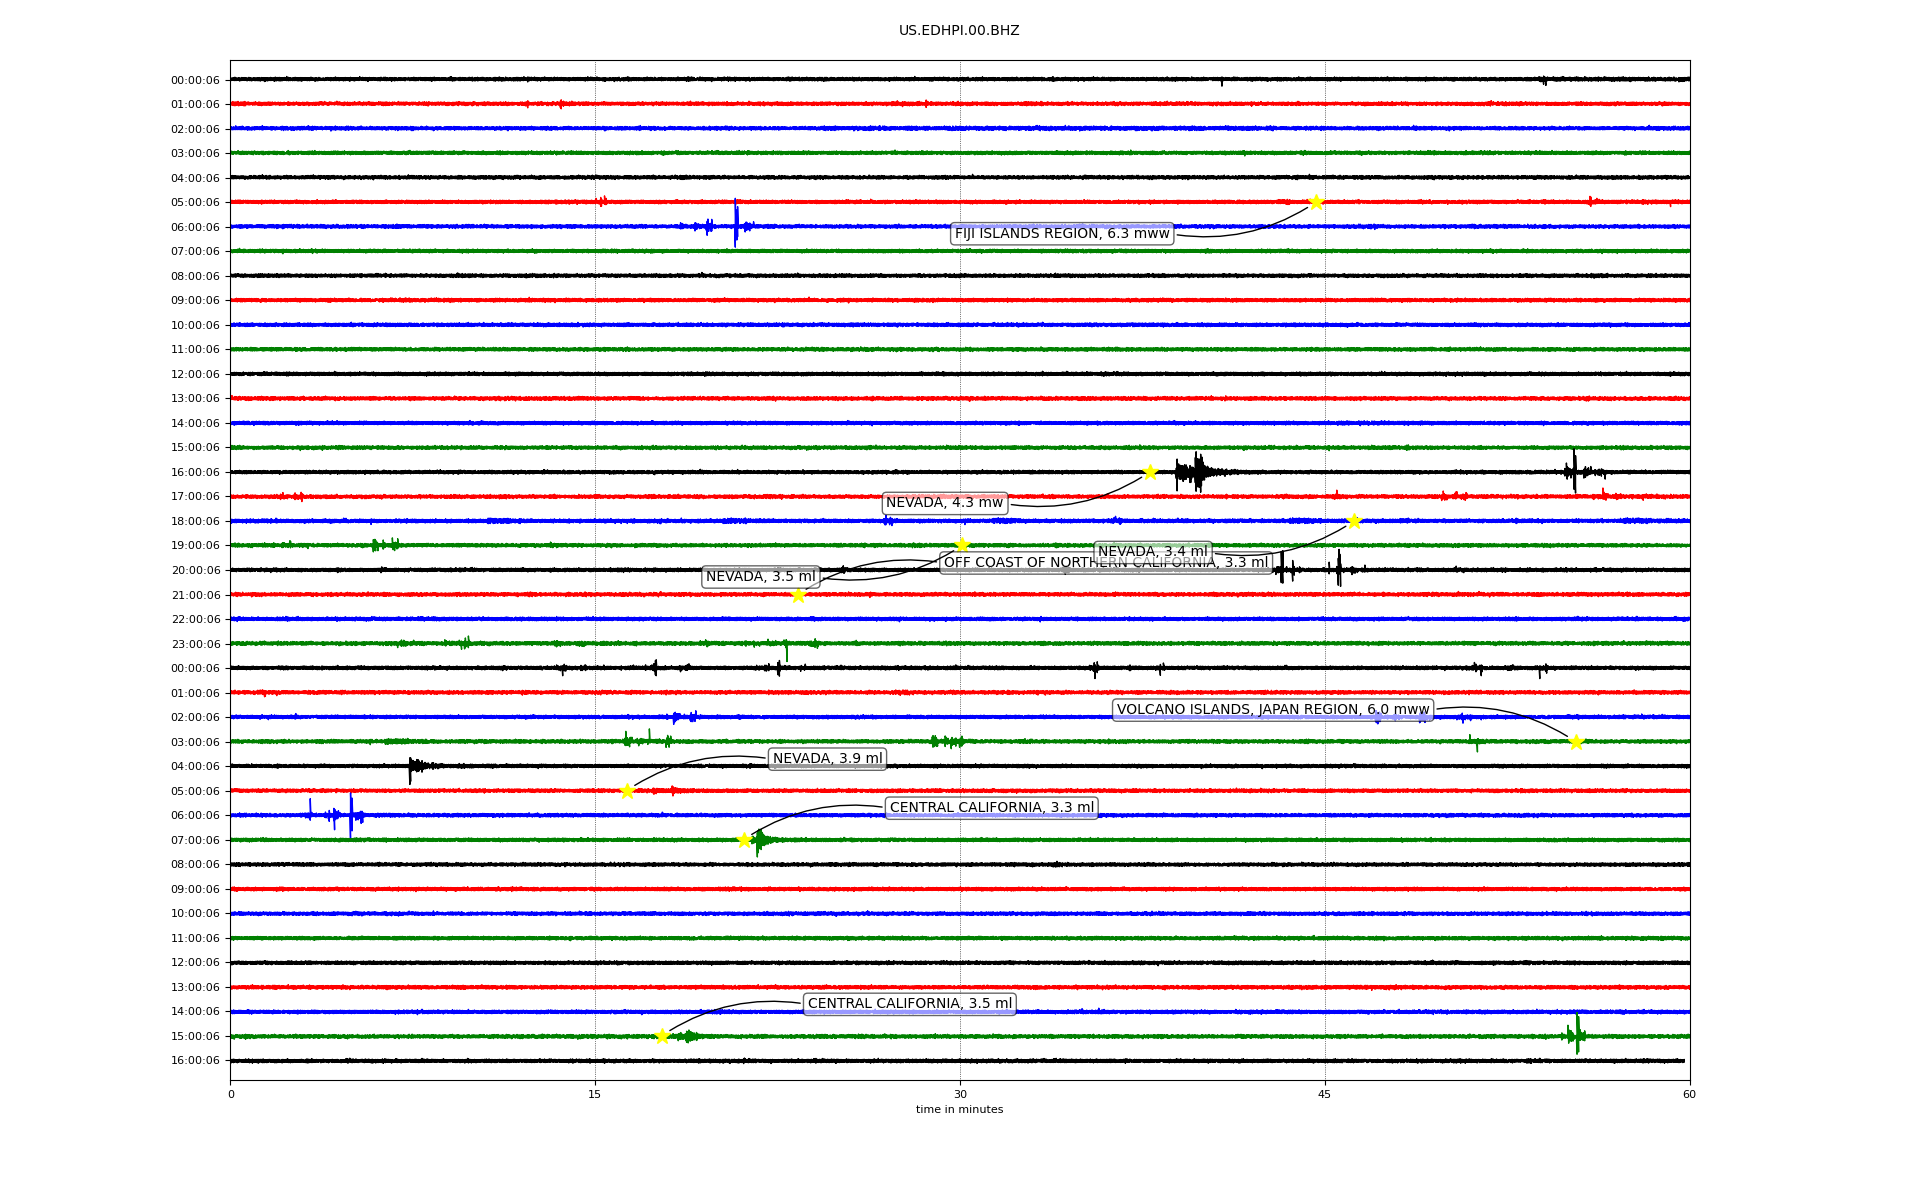Select the FIJI ISLANDS REGION, 6.3 mww label
The height and width of the screenshot is (1200, 1920).
(x=1061, y=234)
